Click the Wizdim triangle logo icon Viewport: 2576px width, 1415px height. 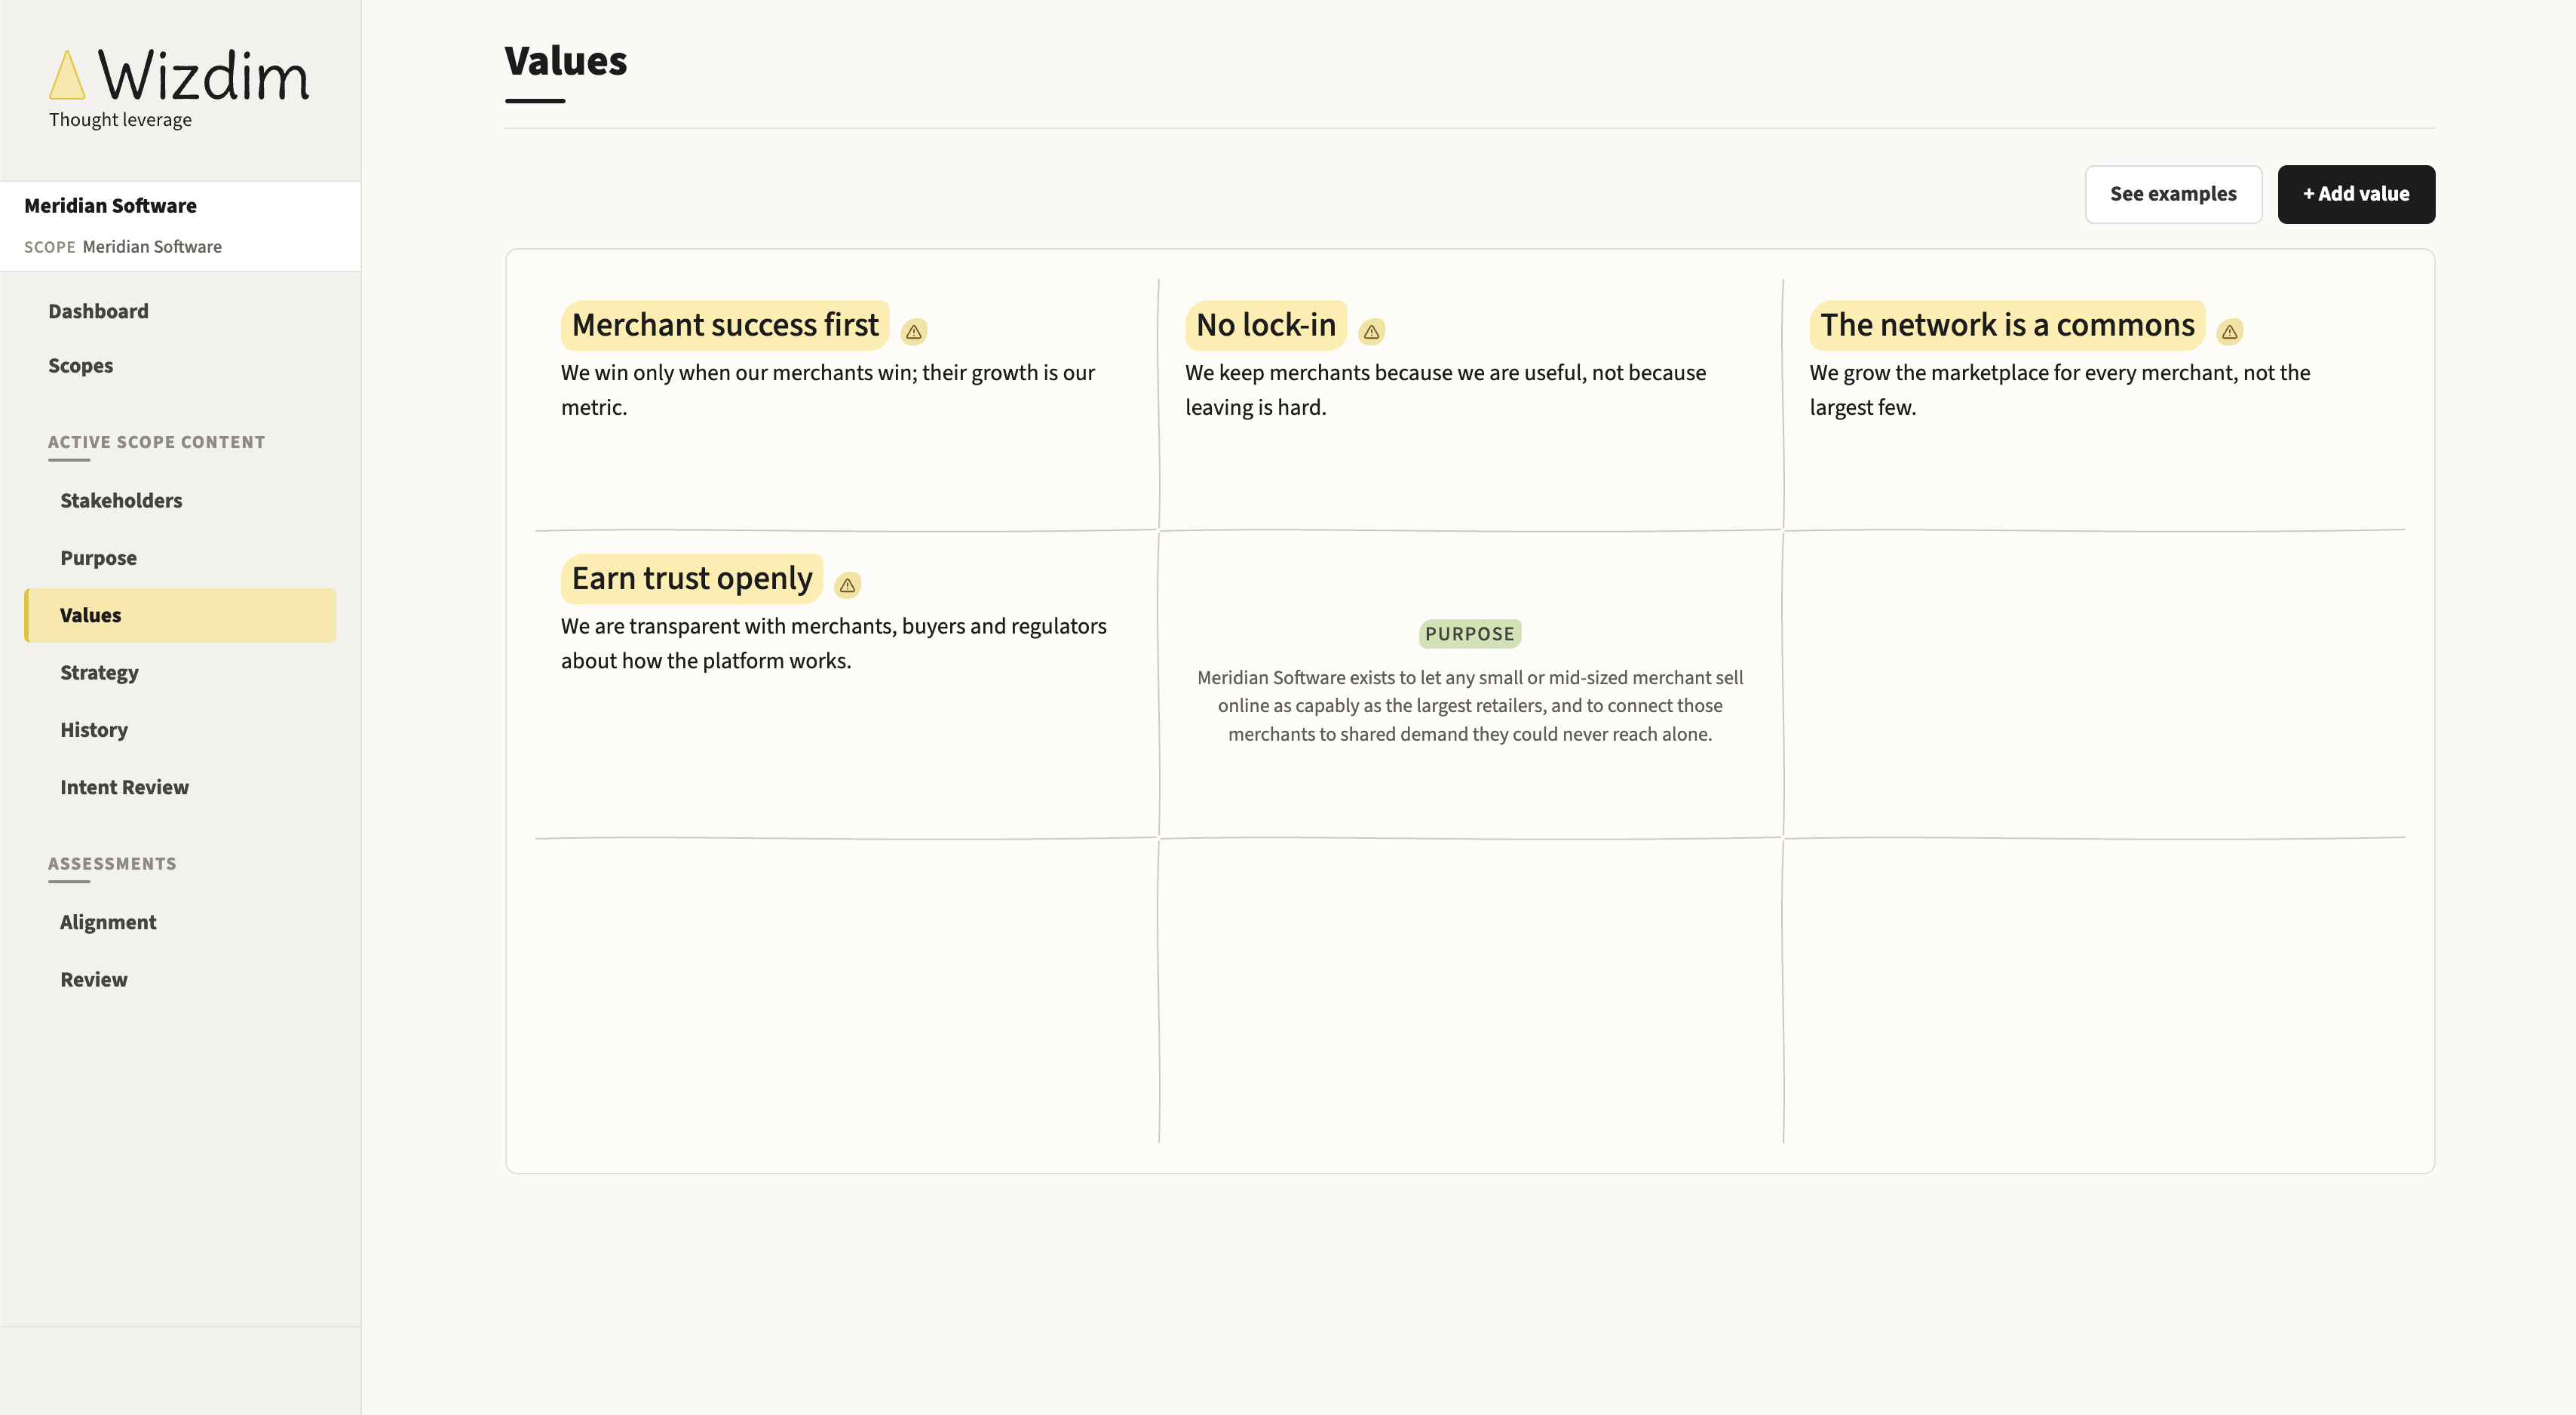point(67,75)
